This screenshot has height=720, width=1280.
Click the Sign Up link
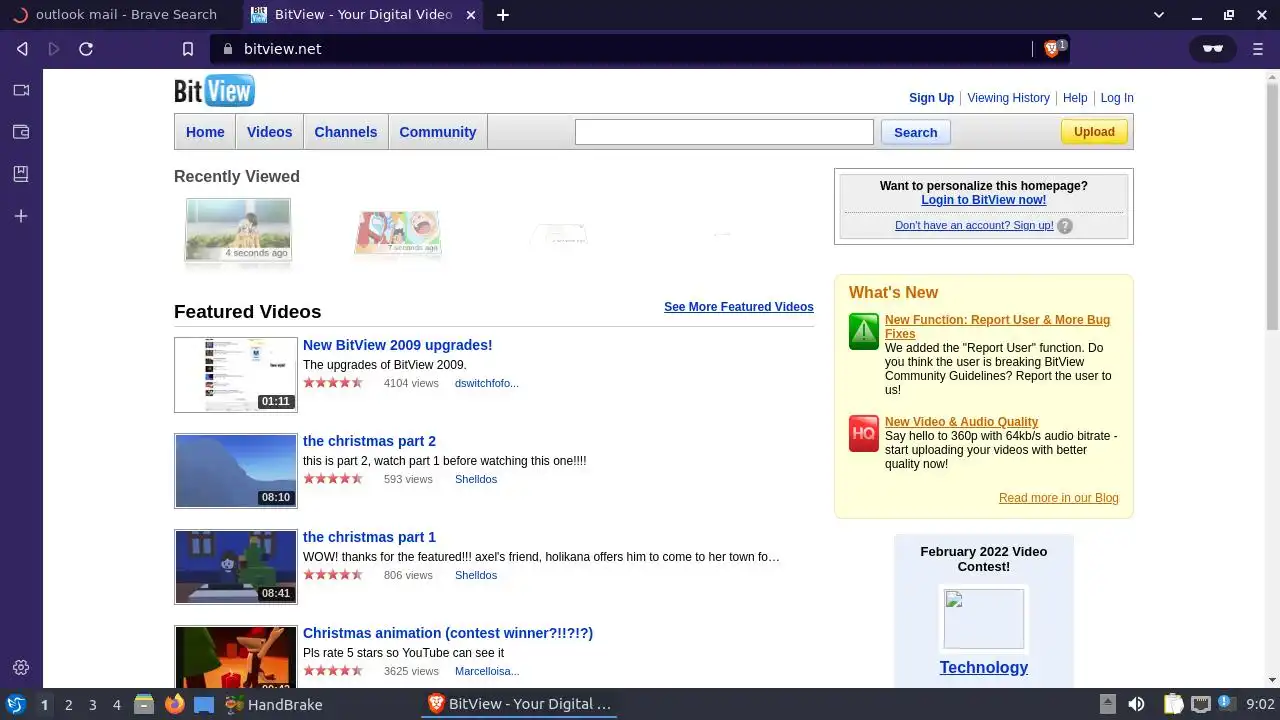click(x=931, y=98)
